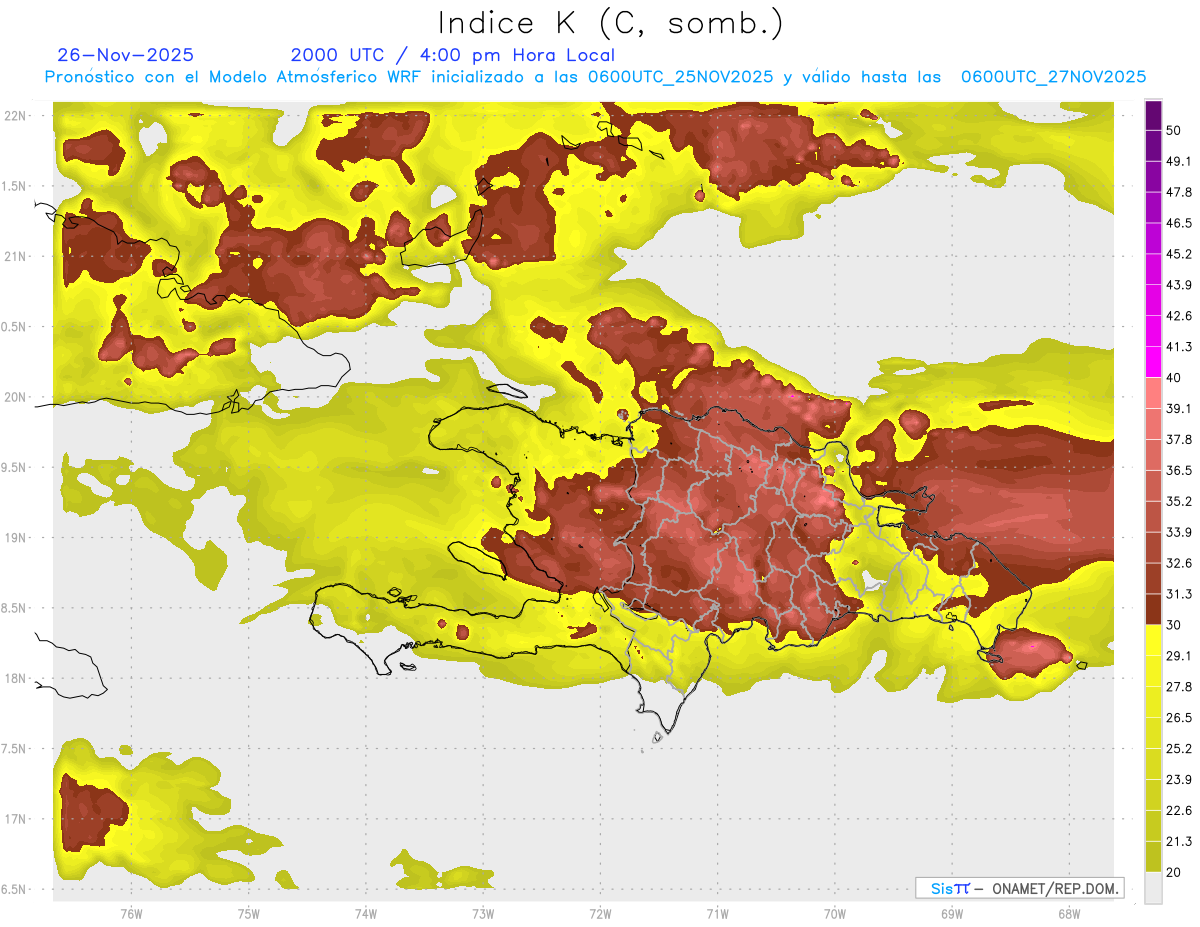
Task: Click the '32.6' value on the color scale
Action: coord(1179,563)
